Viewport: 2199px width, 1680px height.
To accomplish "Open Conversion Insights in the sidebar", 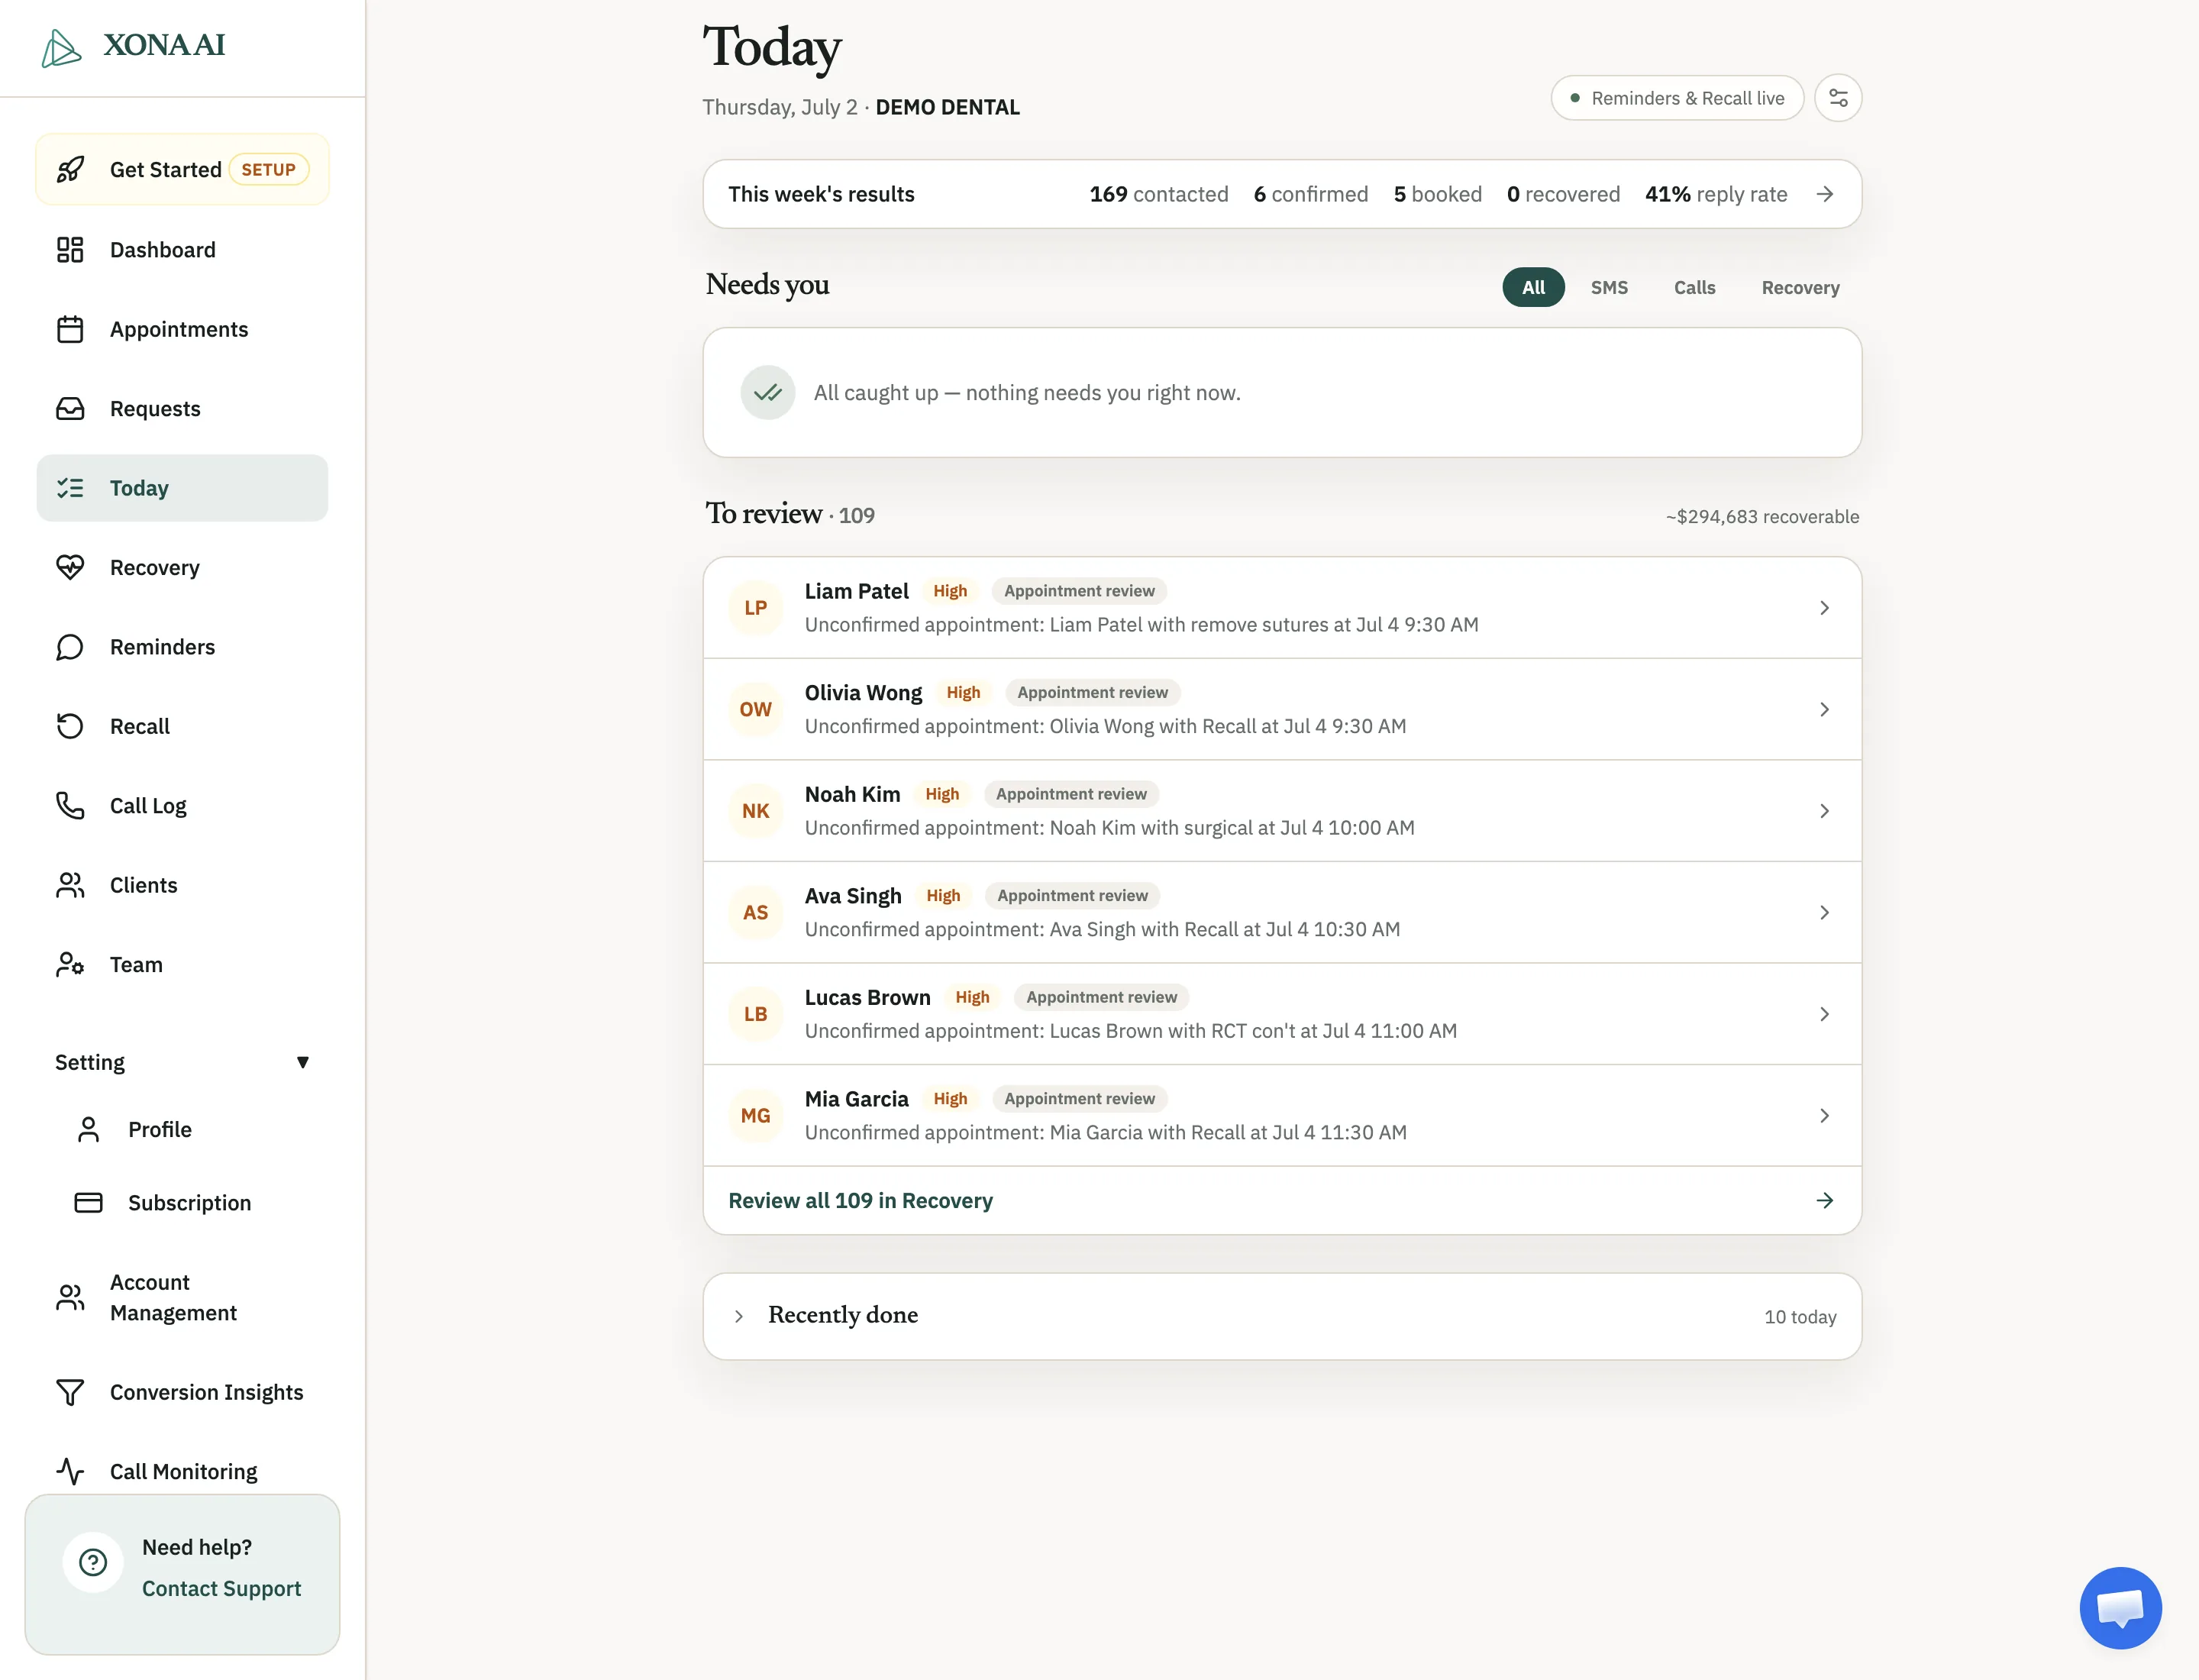I will point(182,1392).
